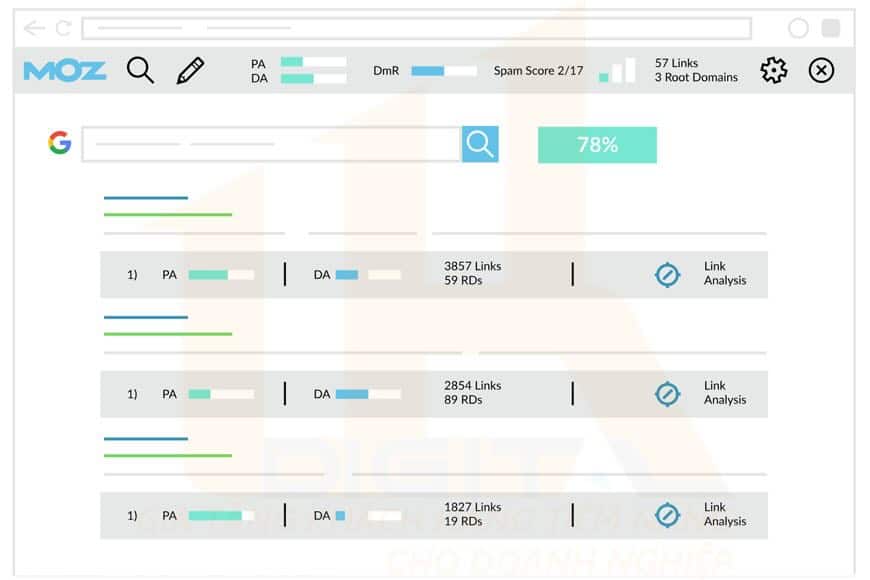Image resolution: width=870 pixels, height=580 pixels.
Task: Open the MozBar search magnifier tool
Action: (x=140, y=70)
